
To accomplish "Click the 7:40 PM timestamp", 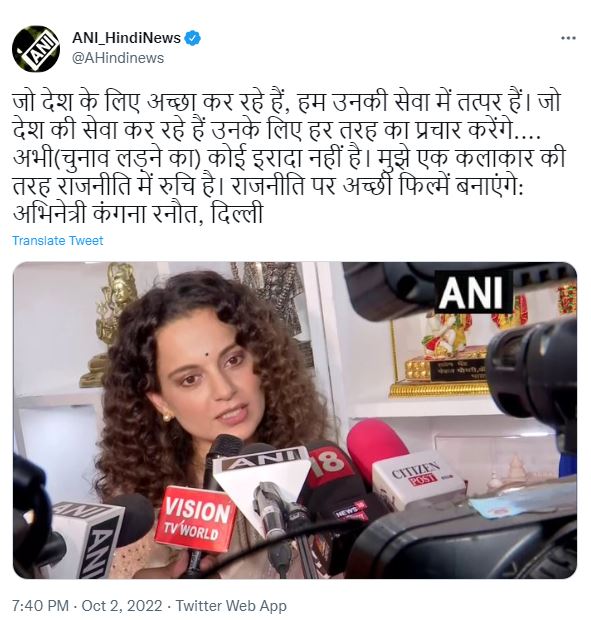I will (x=40, y=606).
